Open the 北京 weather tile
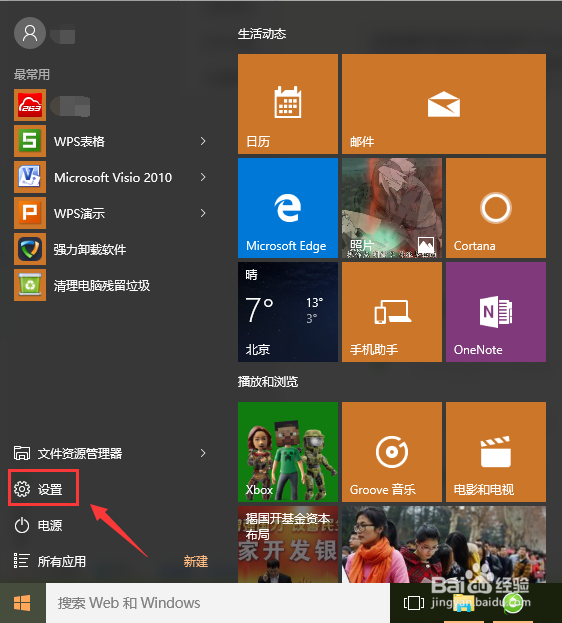Image resolution: width=562 pixels, height=623 pixels. coord(288,312)
